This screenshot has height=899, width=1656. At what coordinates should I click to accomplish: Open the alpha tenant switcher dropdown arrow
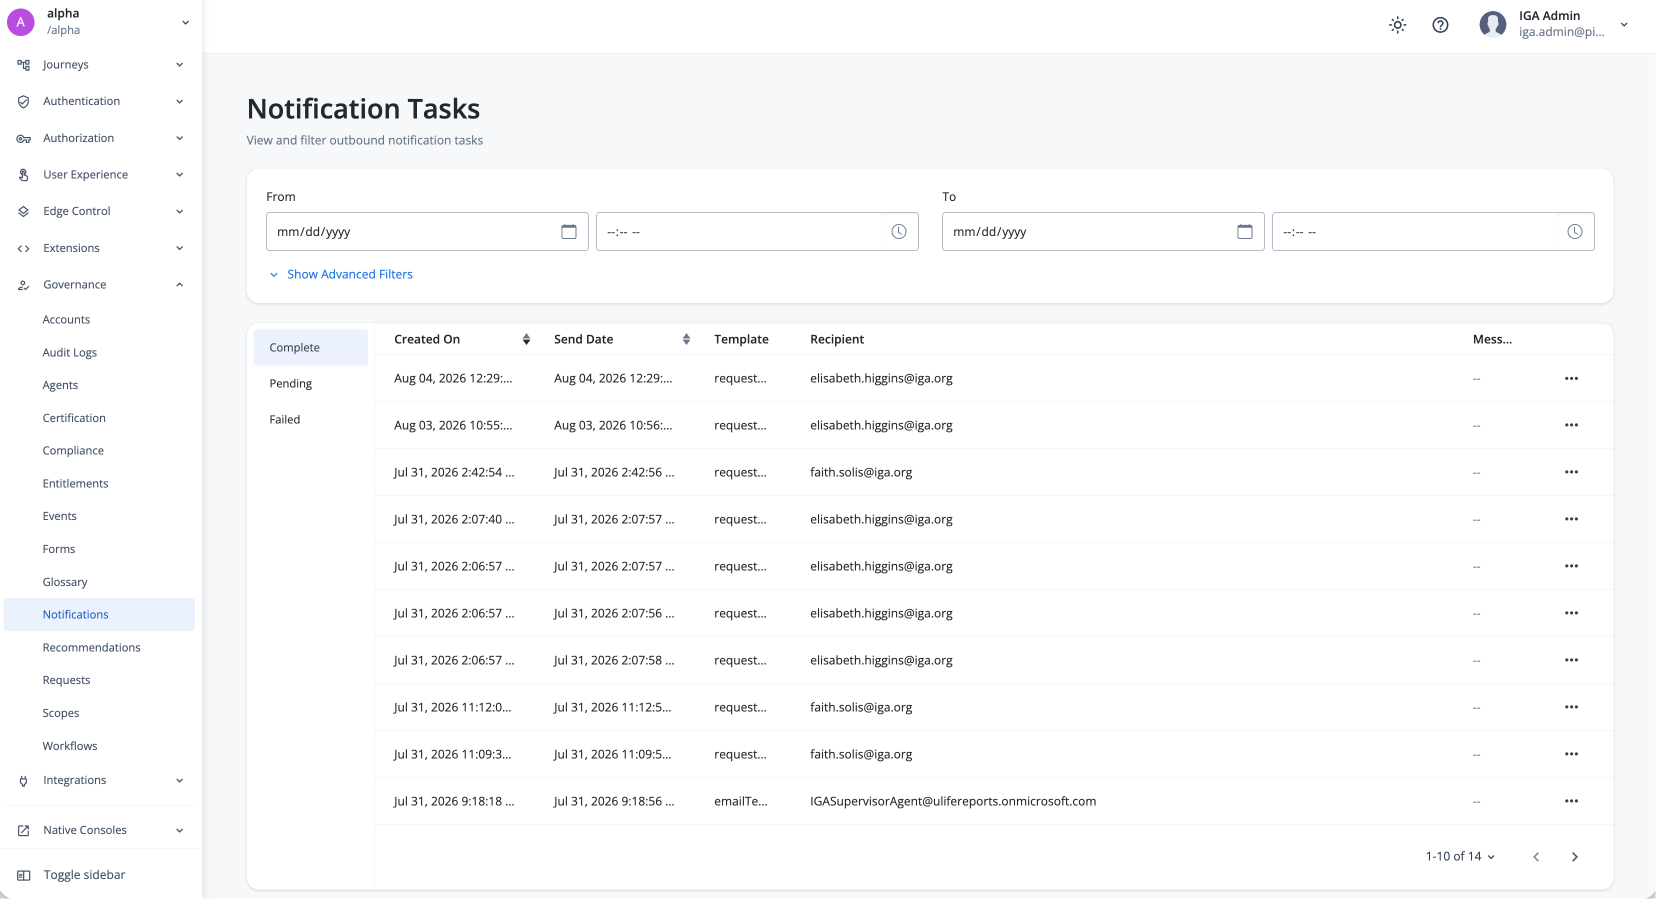[x=185, y=22]
